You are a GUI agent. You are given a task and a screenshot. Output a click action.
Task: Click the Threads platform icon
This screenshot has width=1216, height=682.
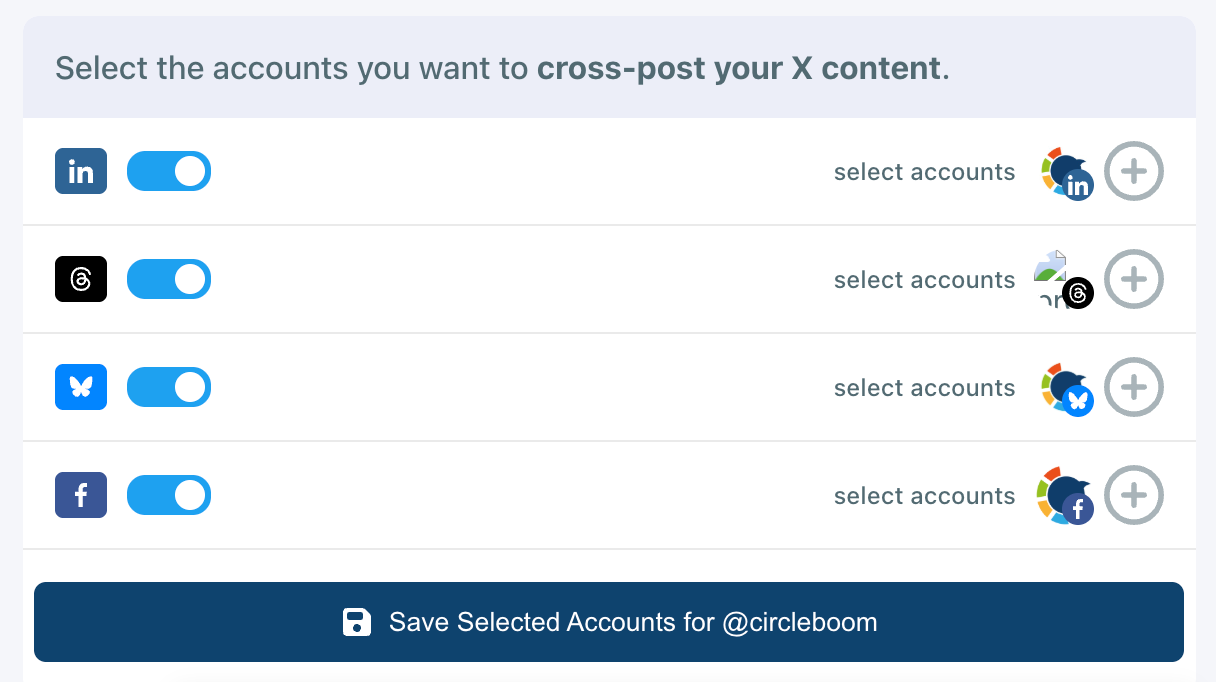point(81,279)
